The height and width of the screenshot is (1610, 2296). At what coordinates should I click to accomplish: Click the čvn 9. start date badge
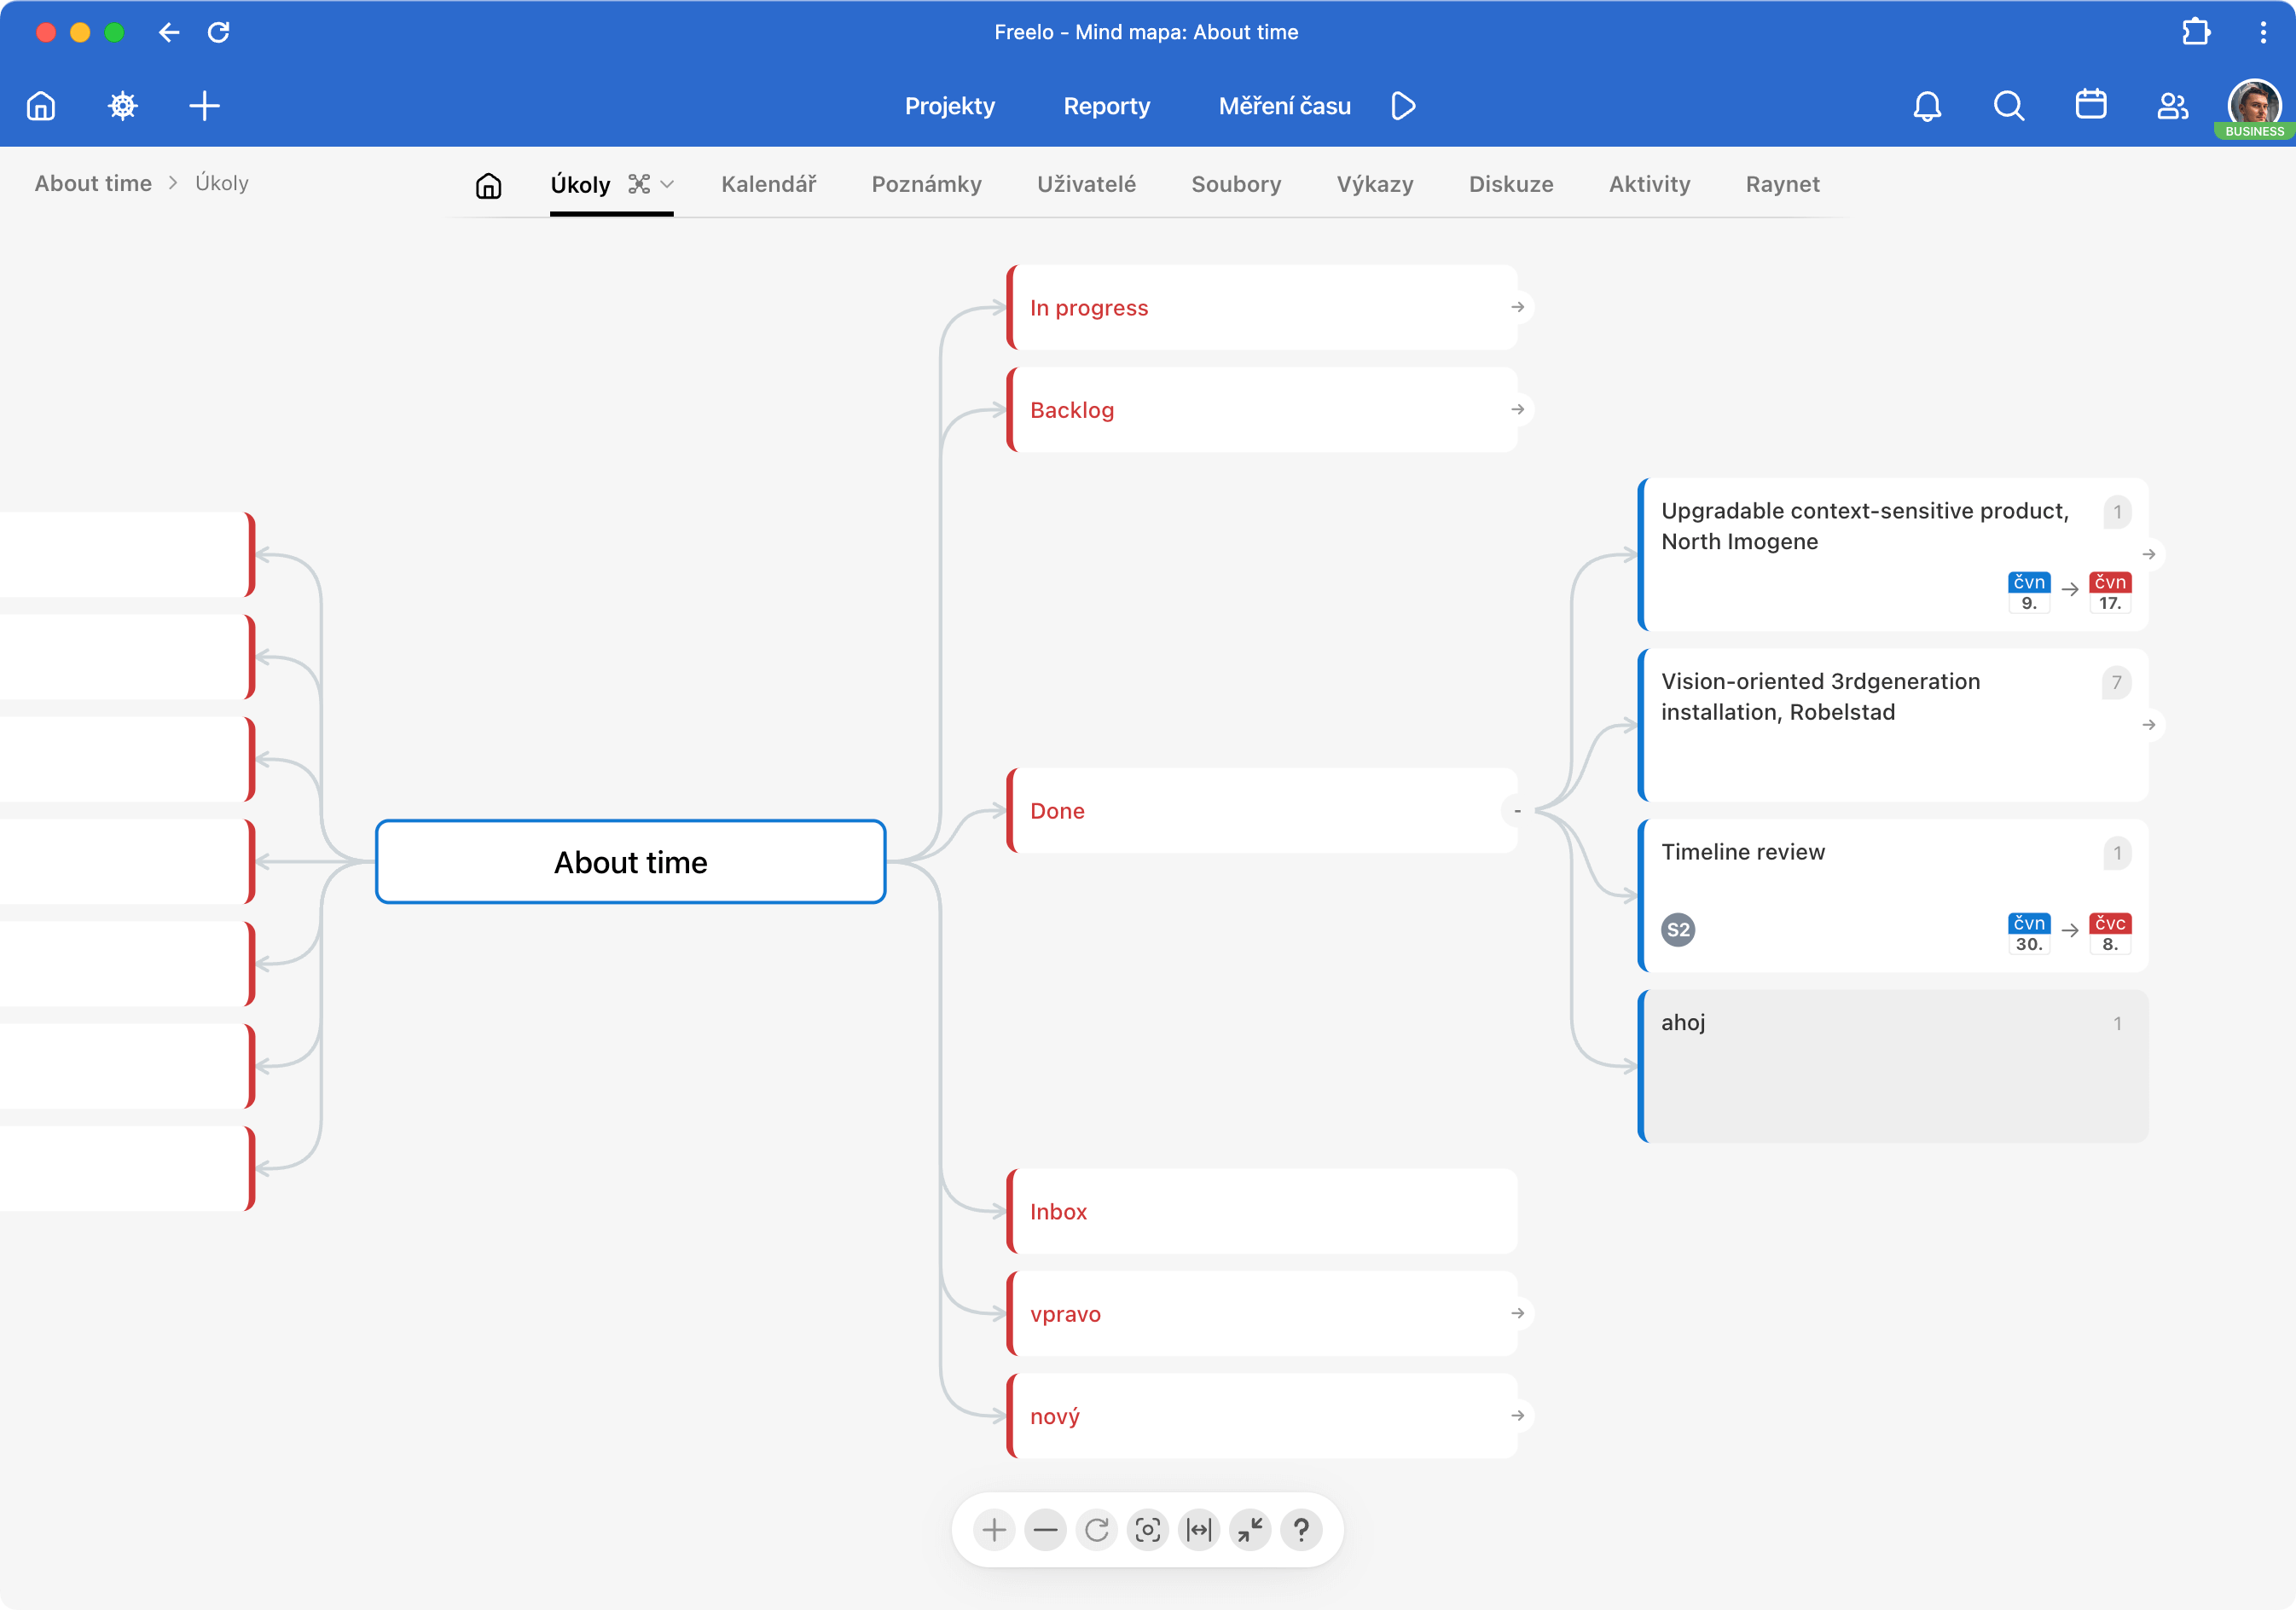pyautogui.click(x=2028, y=592)
